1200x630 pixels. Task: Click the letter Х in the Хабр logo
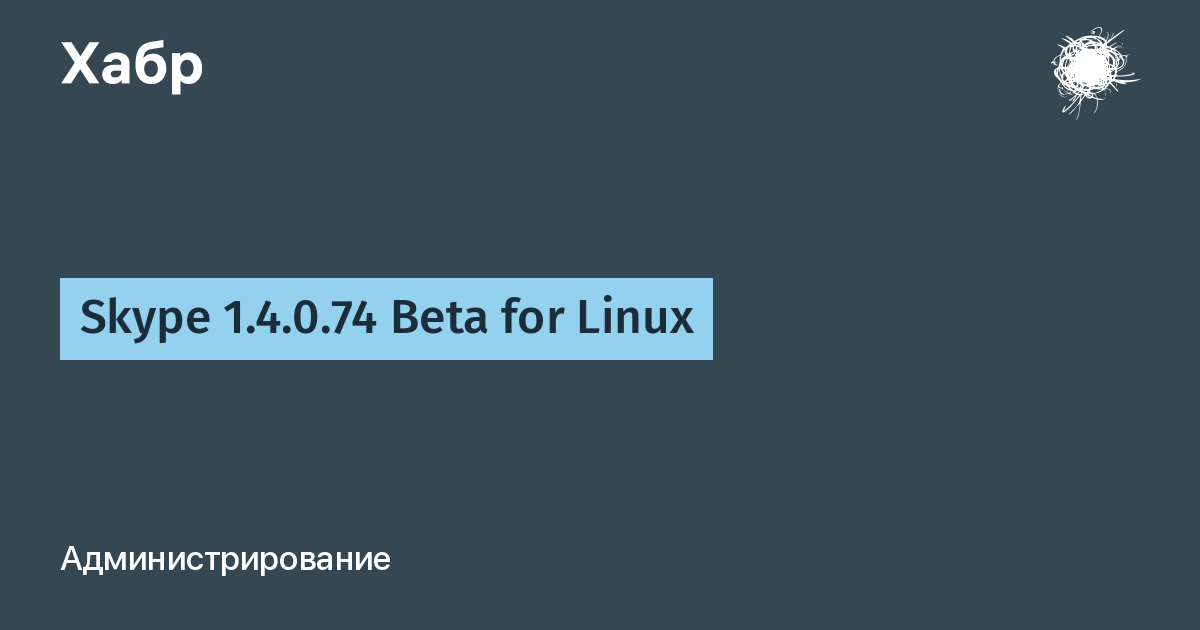point(80,64)
